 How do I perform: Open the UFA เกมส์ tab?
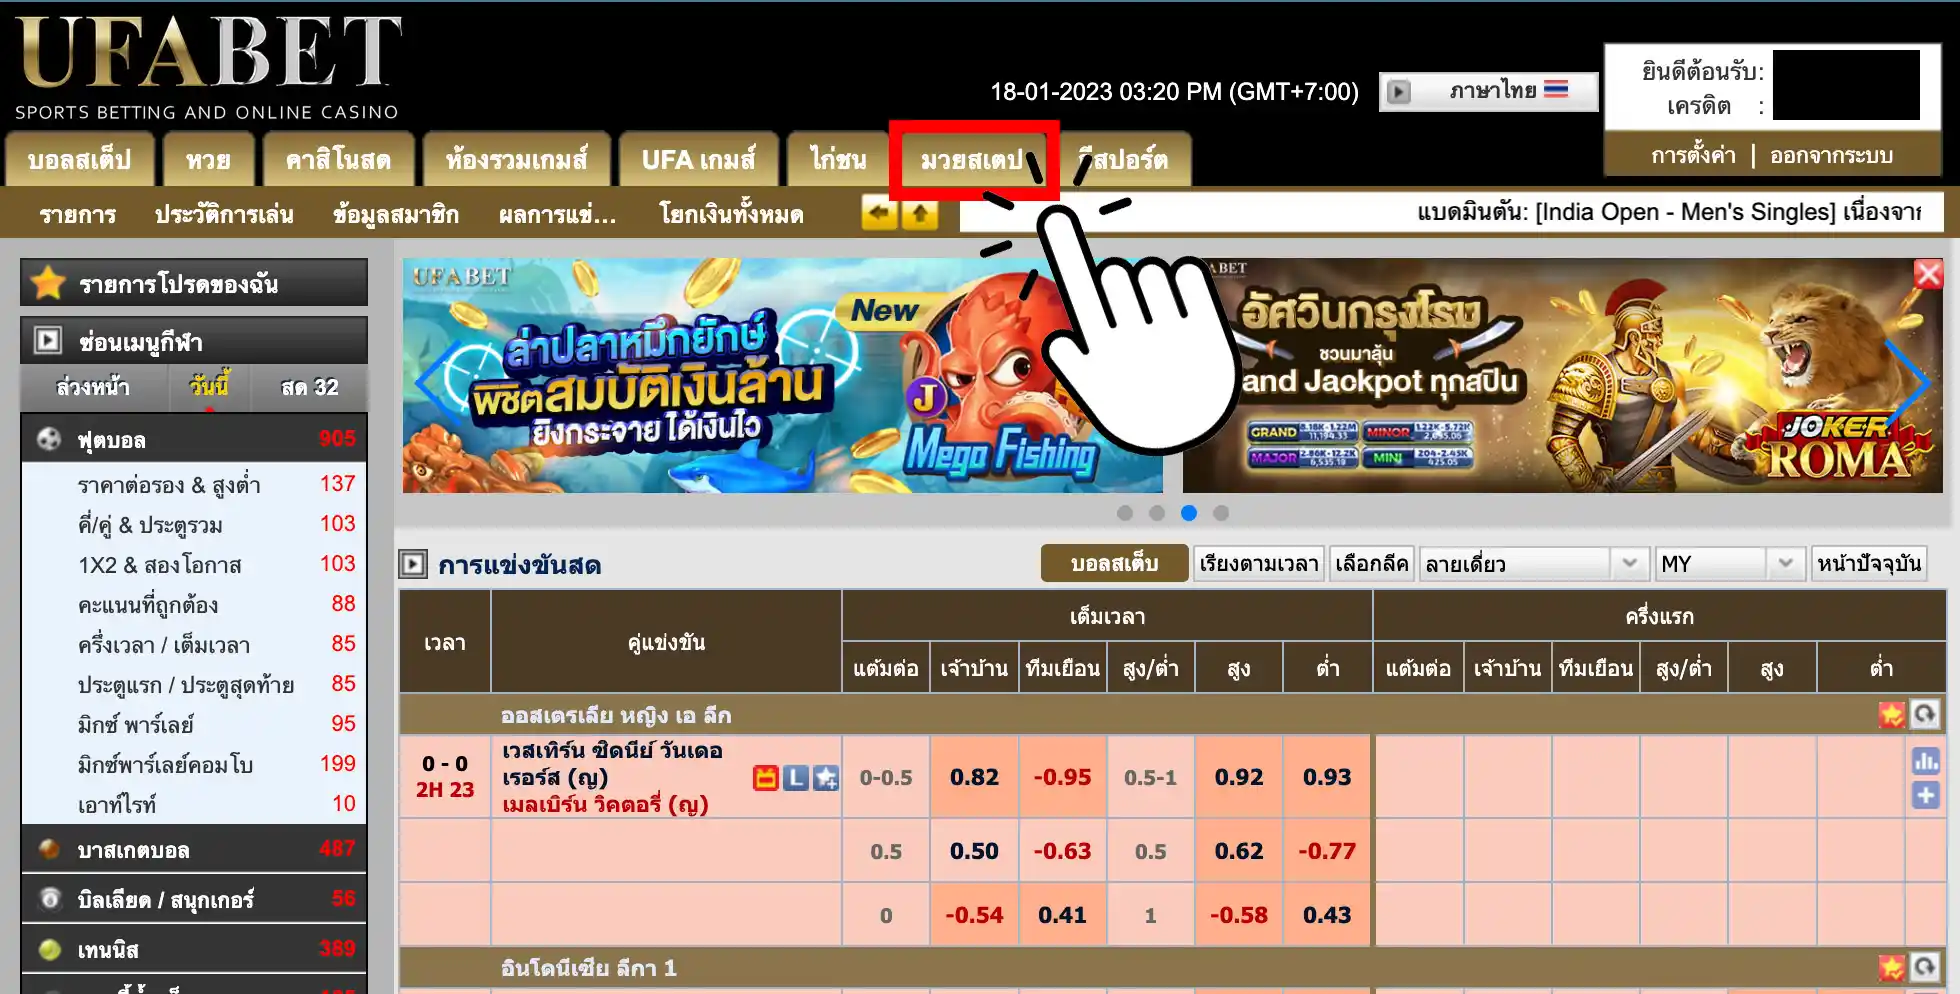coord(698,159)
